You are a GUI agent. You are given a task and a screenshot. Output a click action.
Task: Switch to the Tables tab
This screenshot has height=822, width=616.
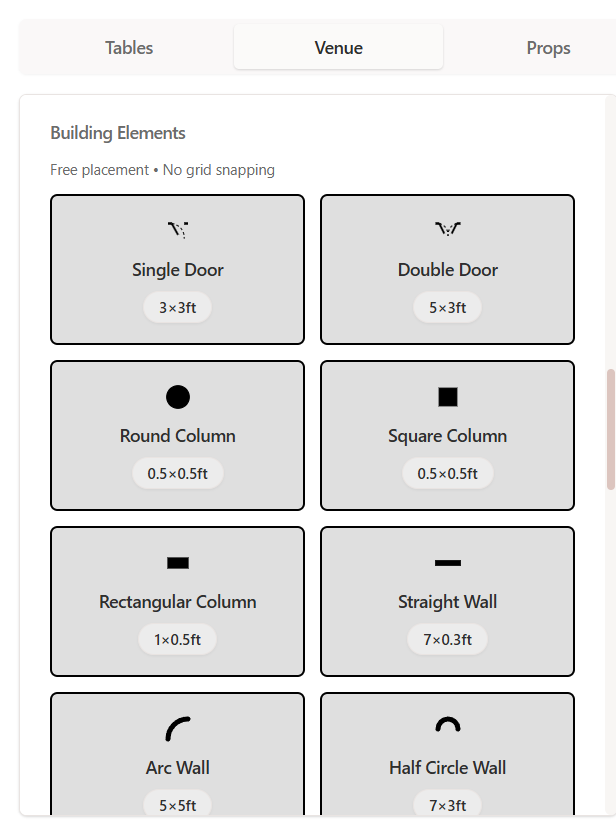click(x=129, y=48)
